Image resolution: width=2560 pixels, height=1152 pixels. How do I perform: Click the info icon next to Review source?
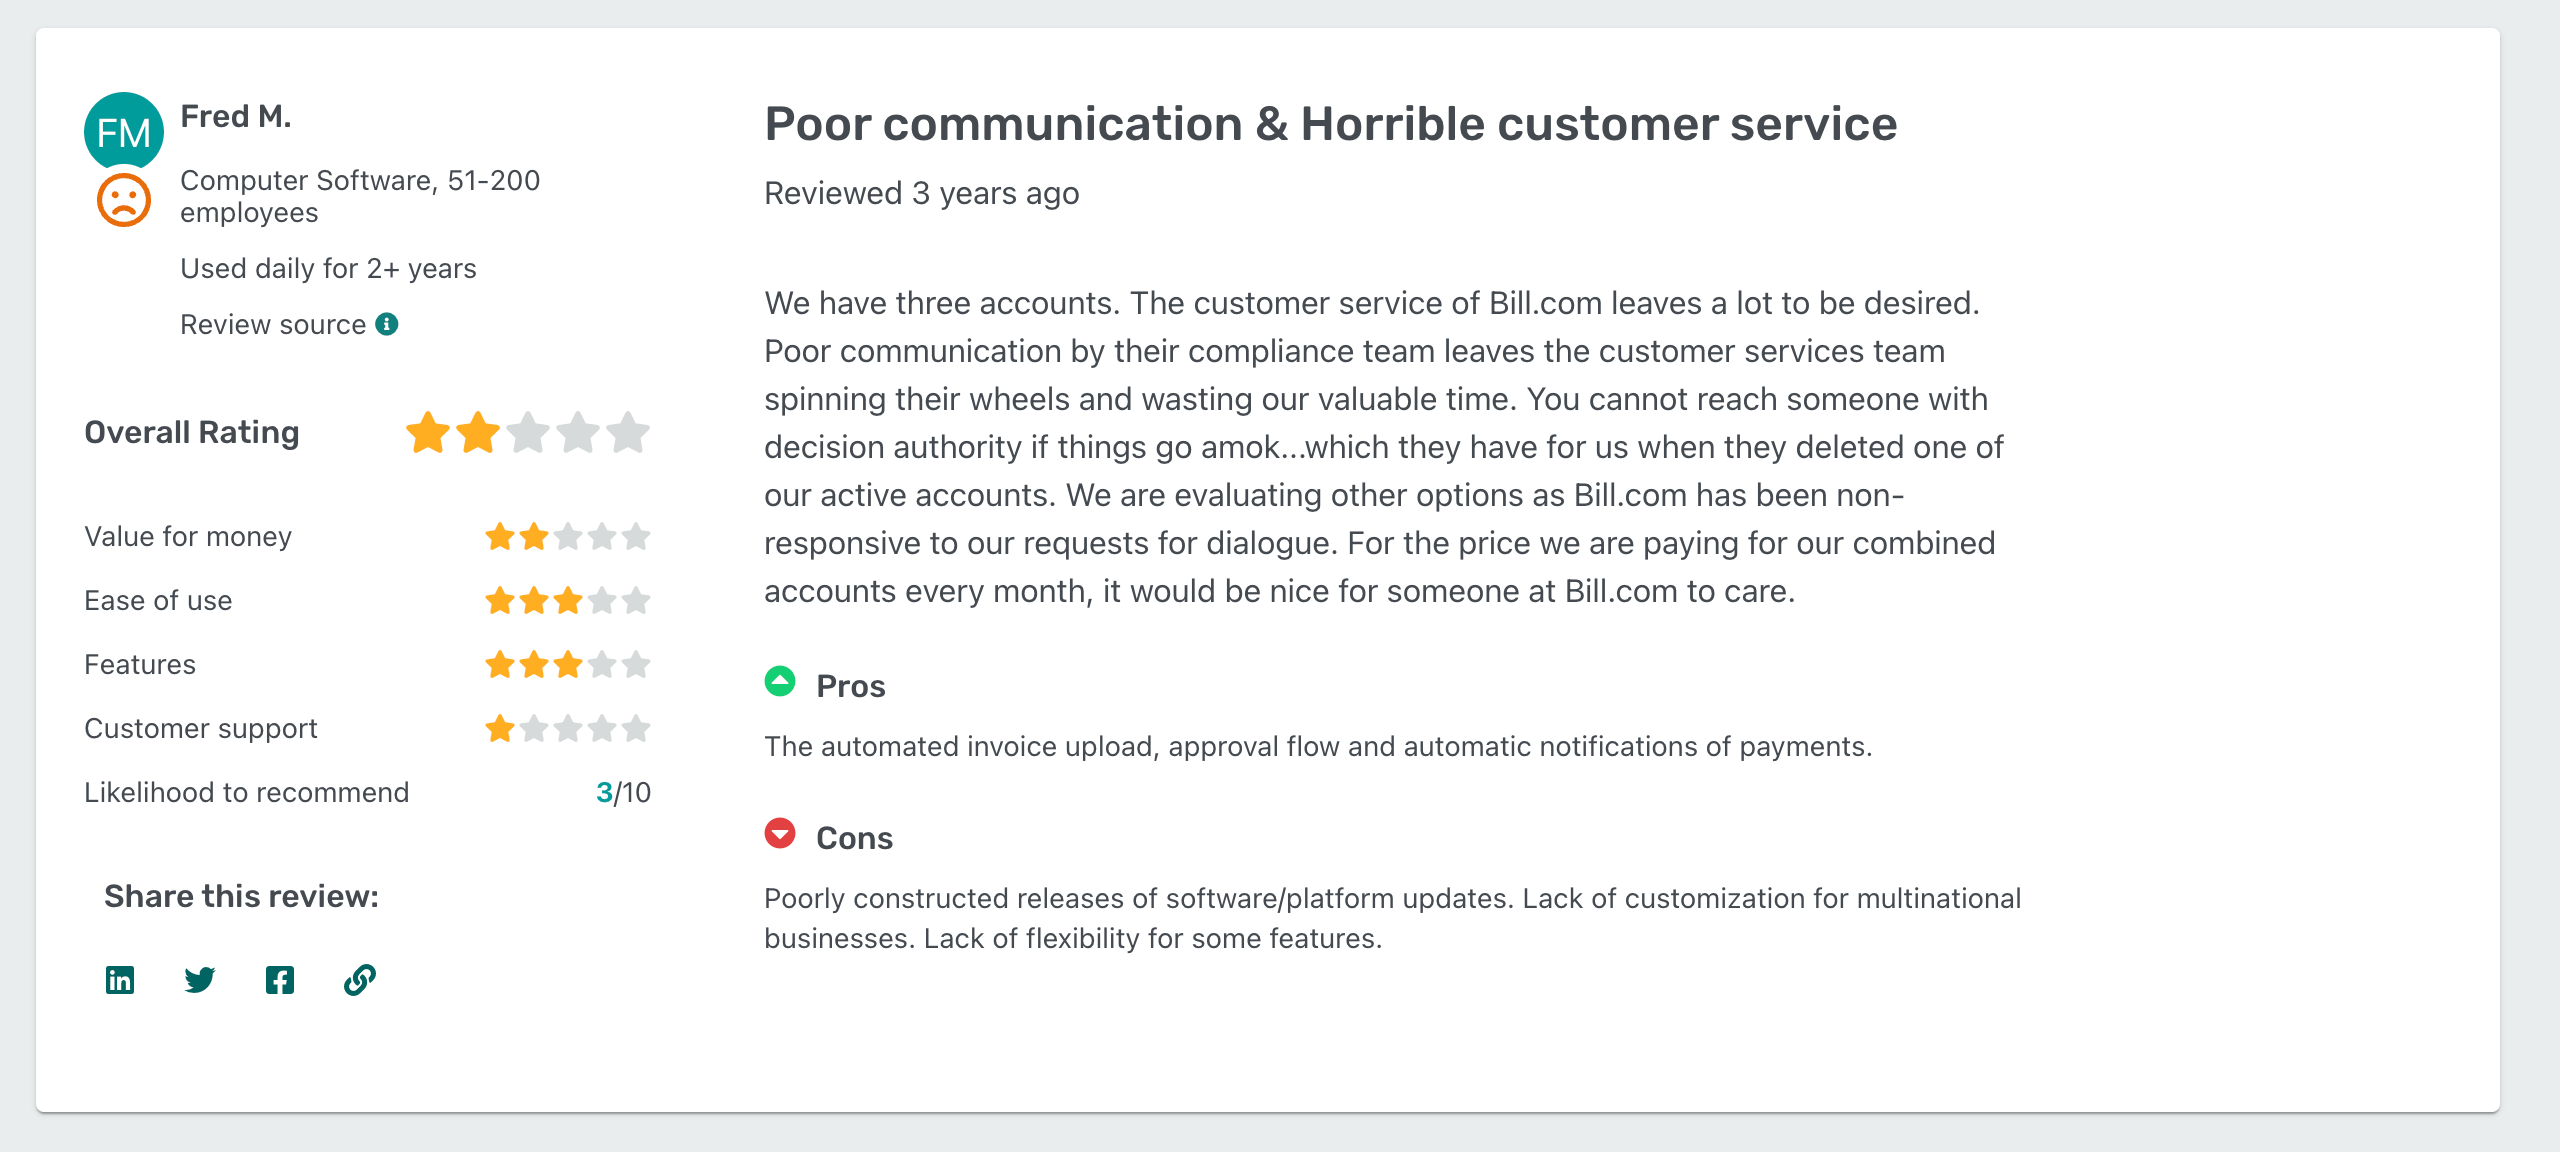click(x=388, y=323)
